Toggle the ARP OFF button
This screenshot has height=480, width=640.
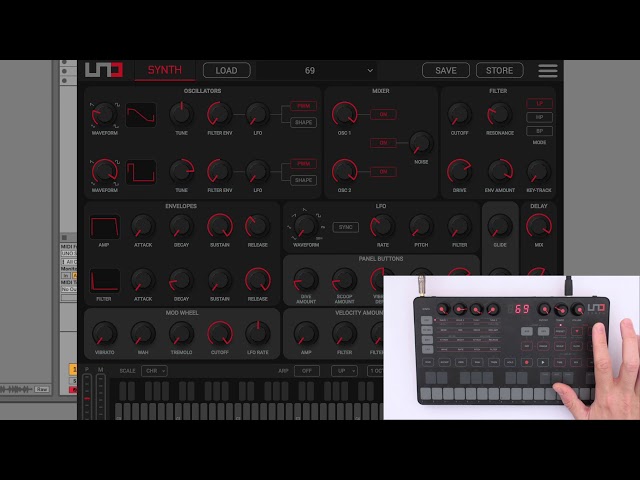(x=307, y=371)
